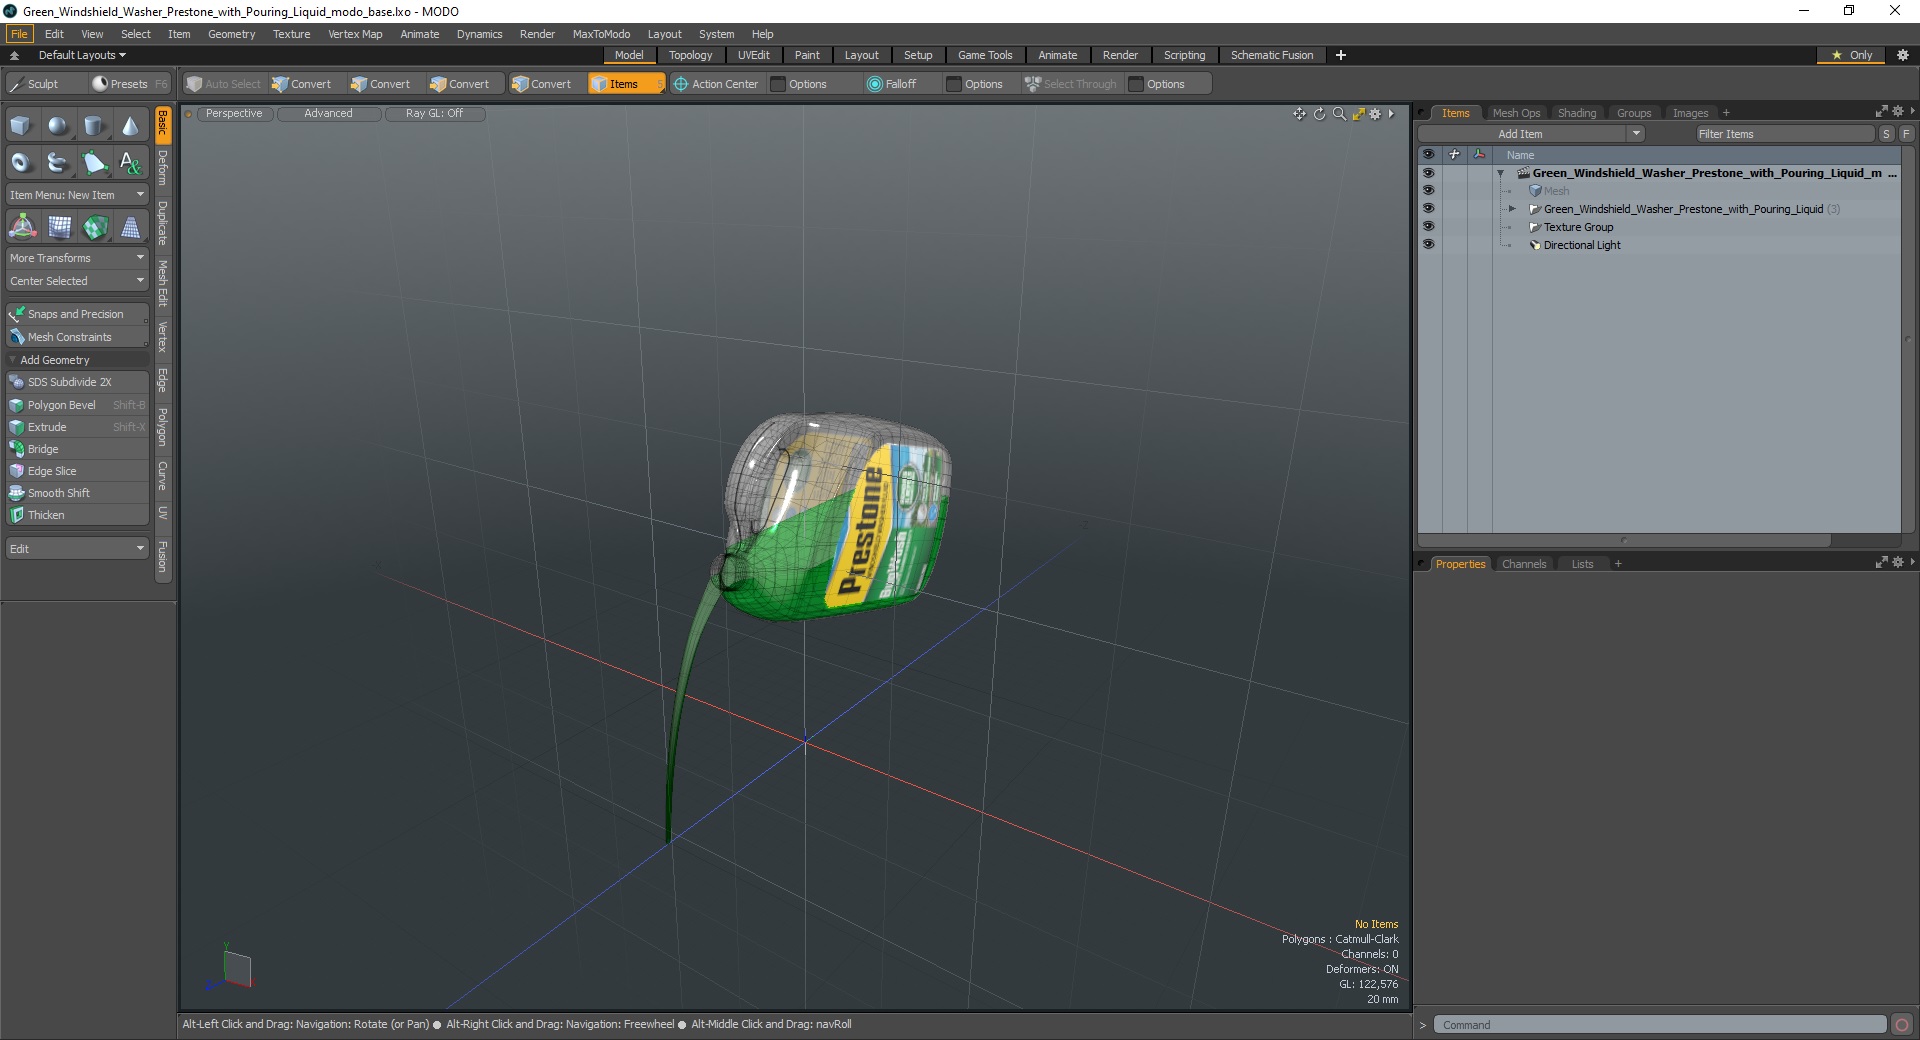
Task: Activate the Polygon Bevel tool
Action: pos(78,405)
